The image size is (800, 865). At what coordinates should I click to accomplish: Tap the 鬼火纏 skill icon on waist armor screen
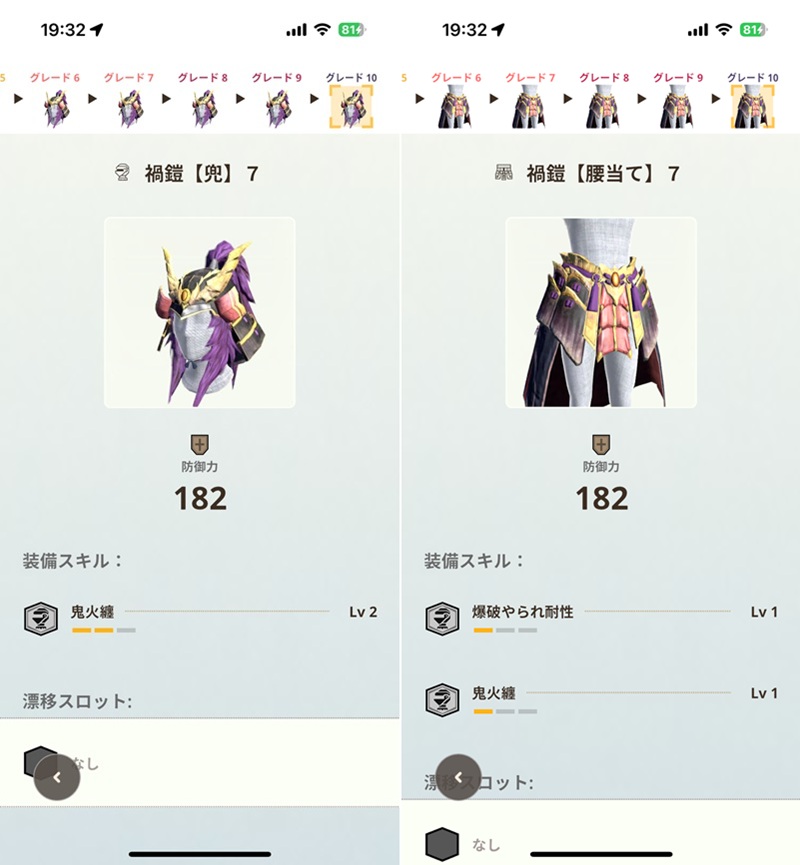442,700
